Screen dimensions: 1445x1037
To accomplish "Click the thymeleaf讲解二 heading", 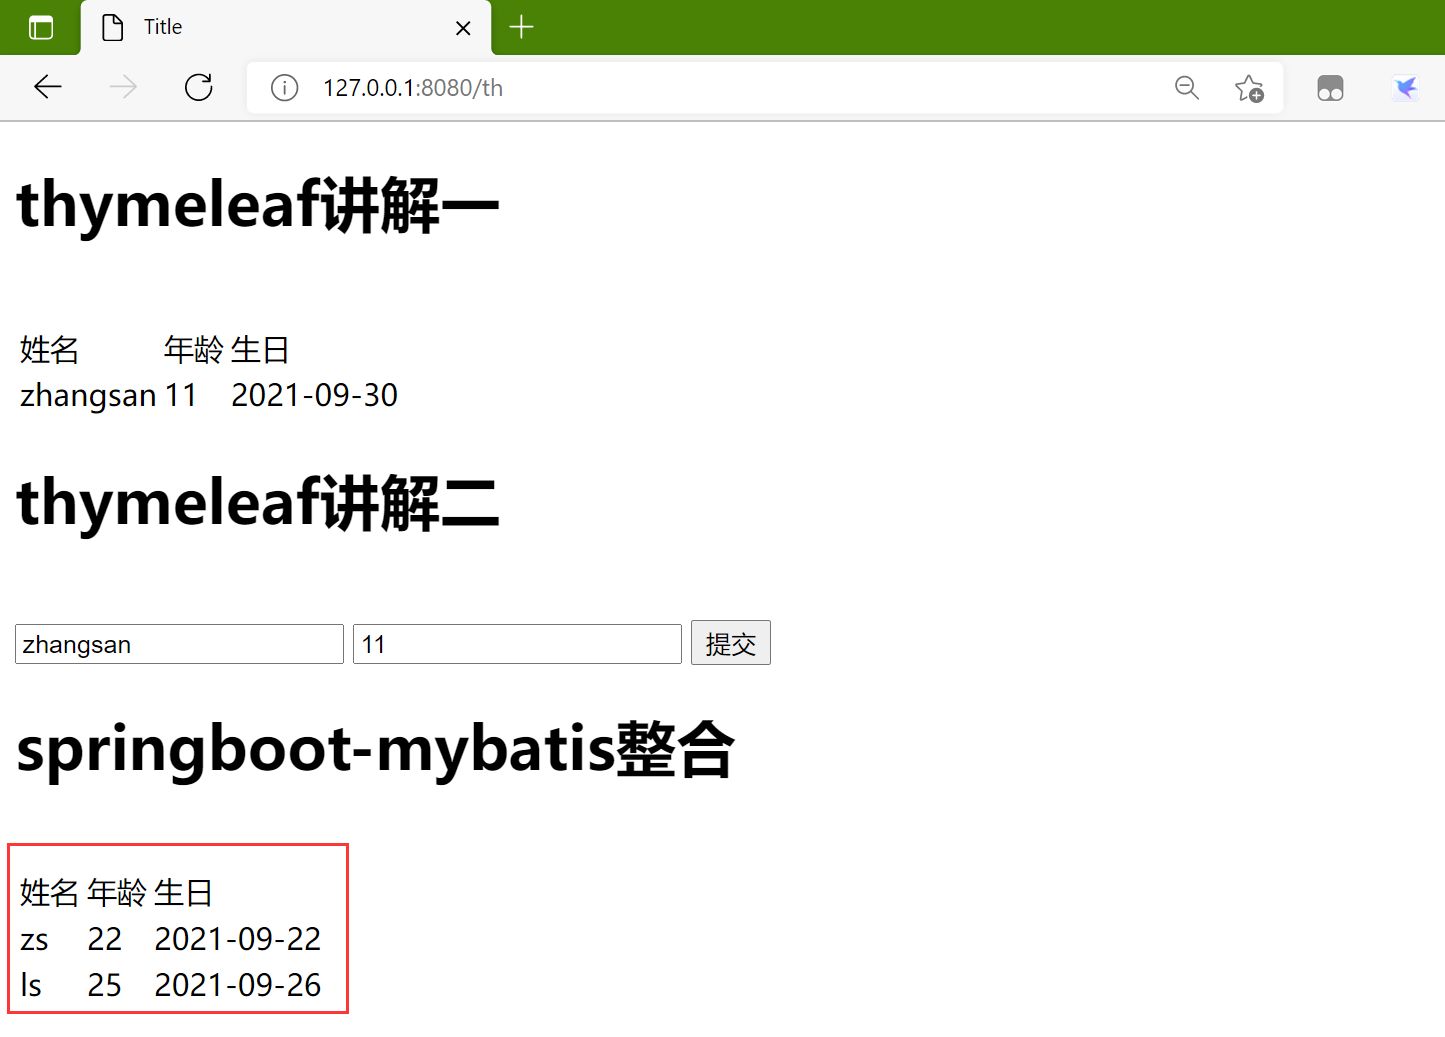I will pyautogui.click(x=258, y=502).
